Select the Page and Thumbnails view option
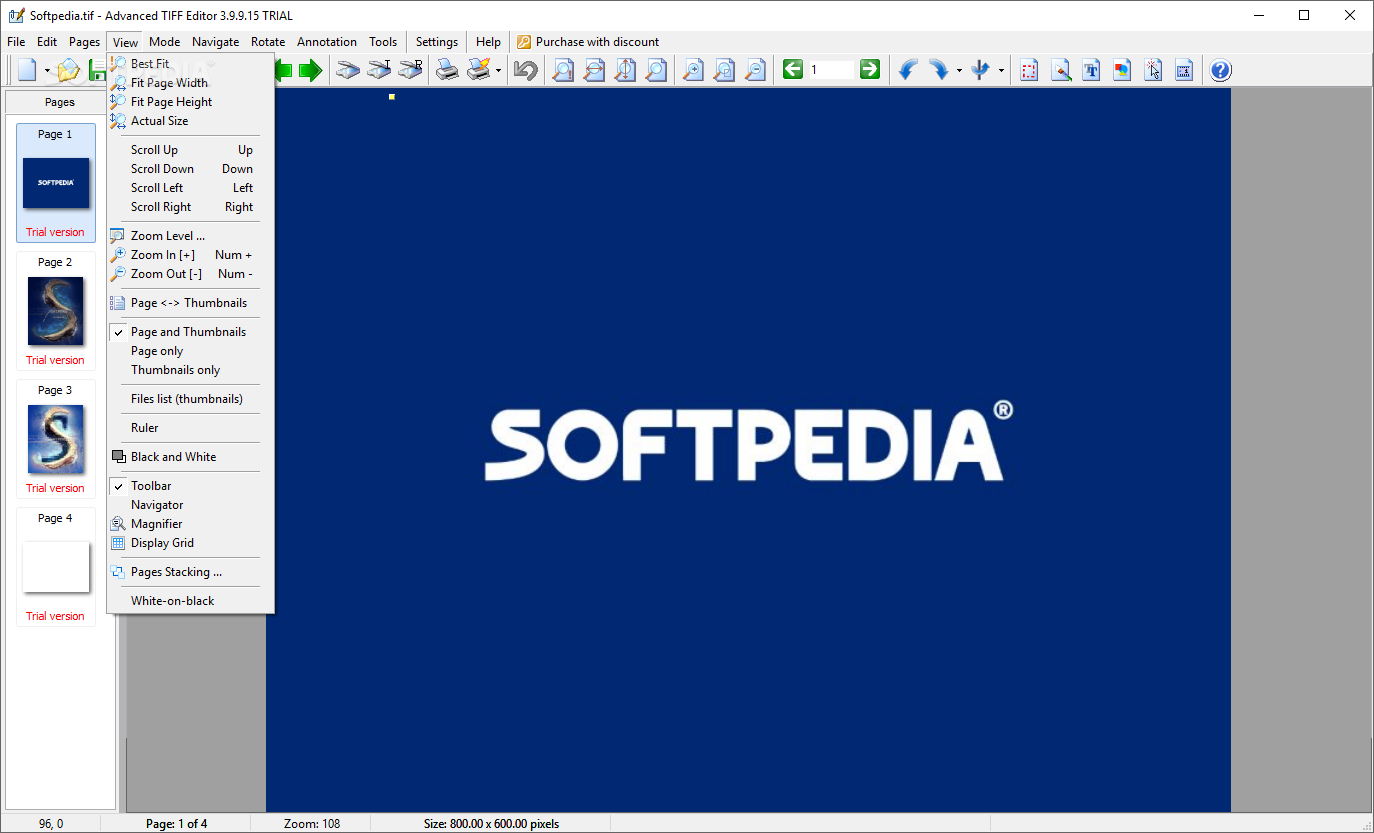This screenshot has width=1374, height=833. point(190,332)
